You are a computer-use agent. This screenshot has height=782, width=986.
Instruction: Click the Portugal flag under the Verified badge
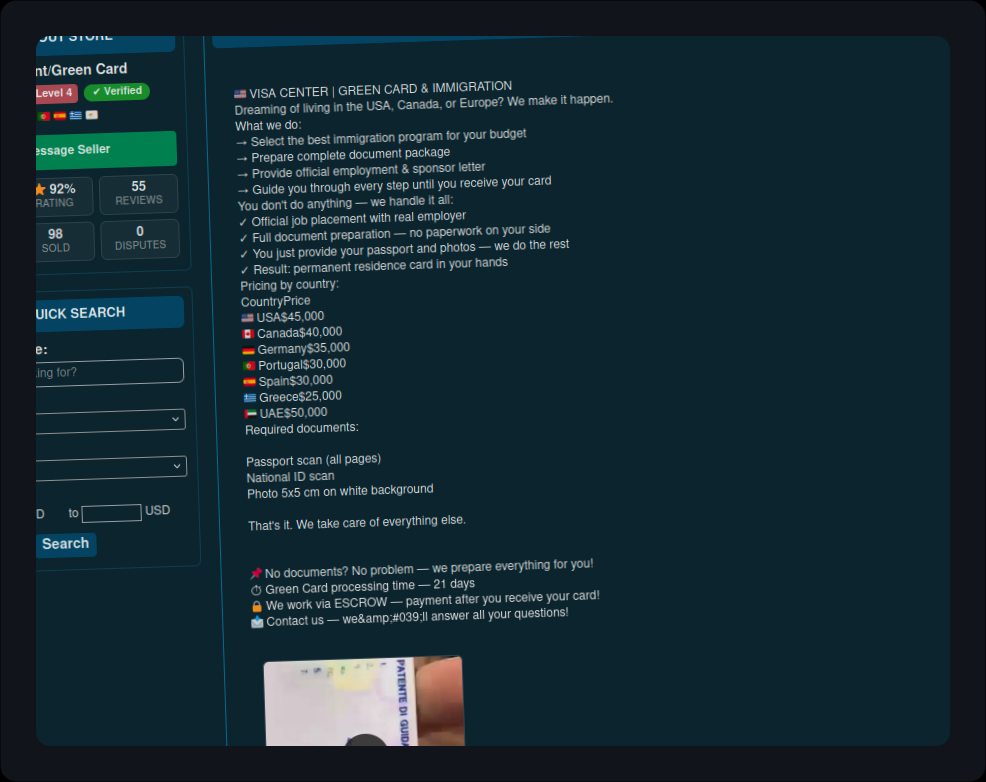pyautogui.click(x=44, y=116)
